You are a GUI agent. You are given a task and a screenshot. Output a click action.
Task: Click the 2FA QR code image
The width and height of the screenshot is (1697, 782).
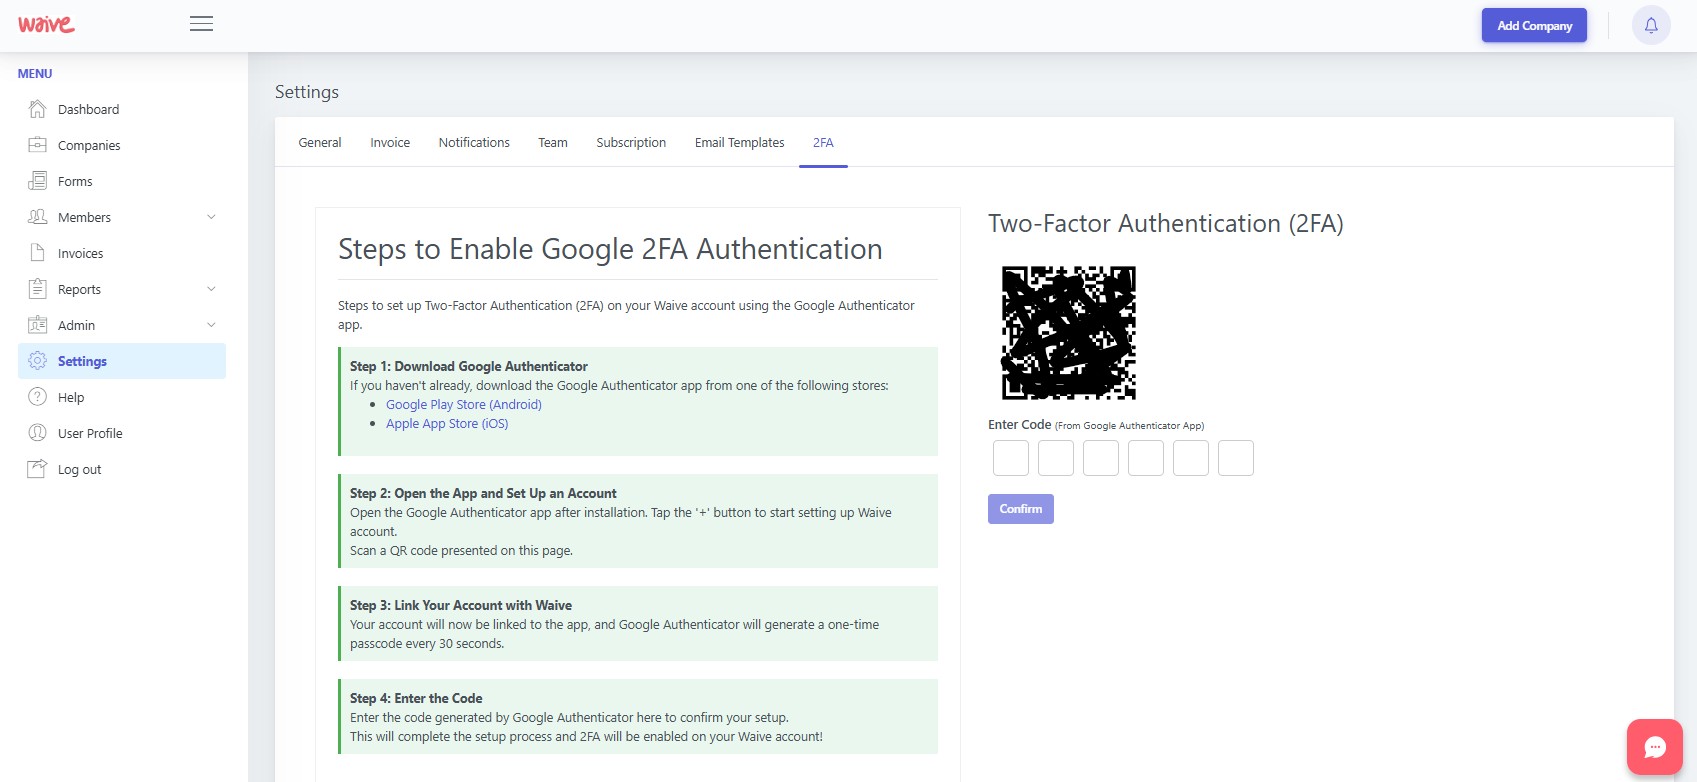pos(1069,333)
